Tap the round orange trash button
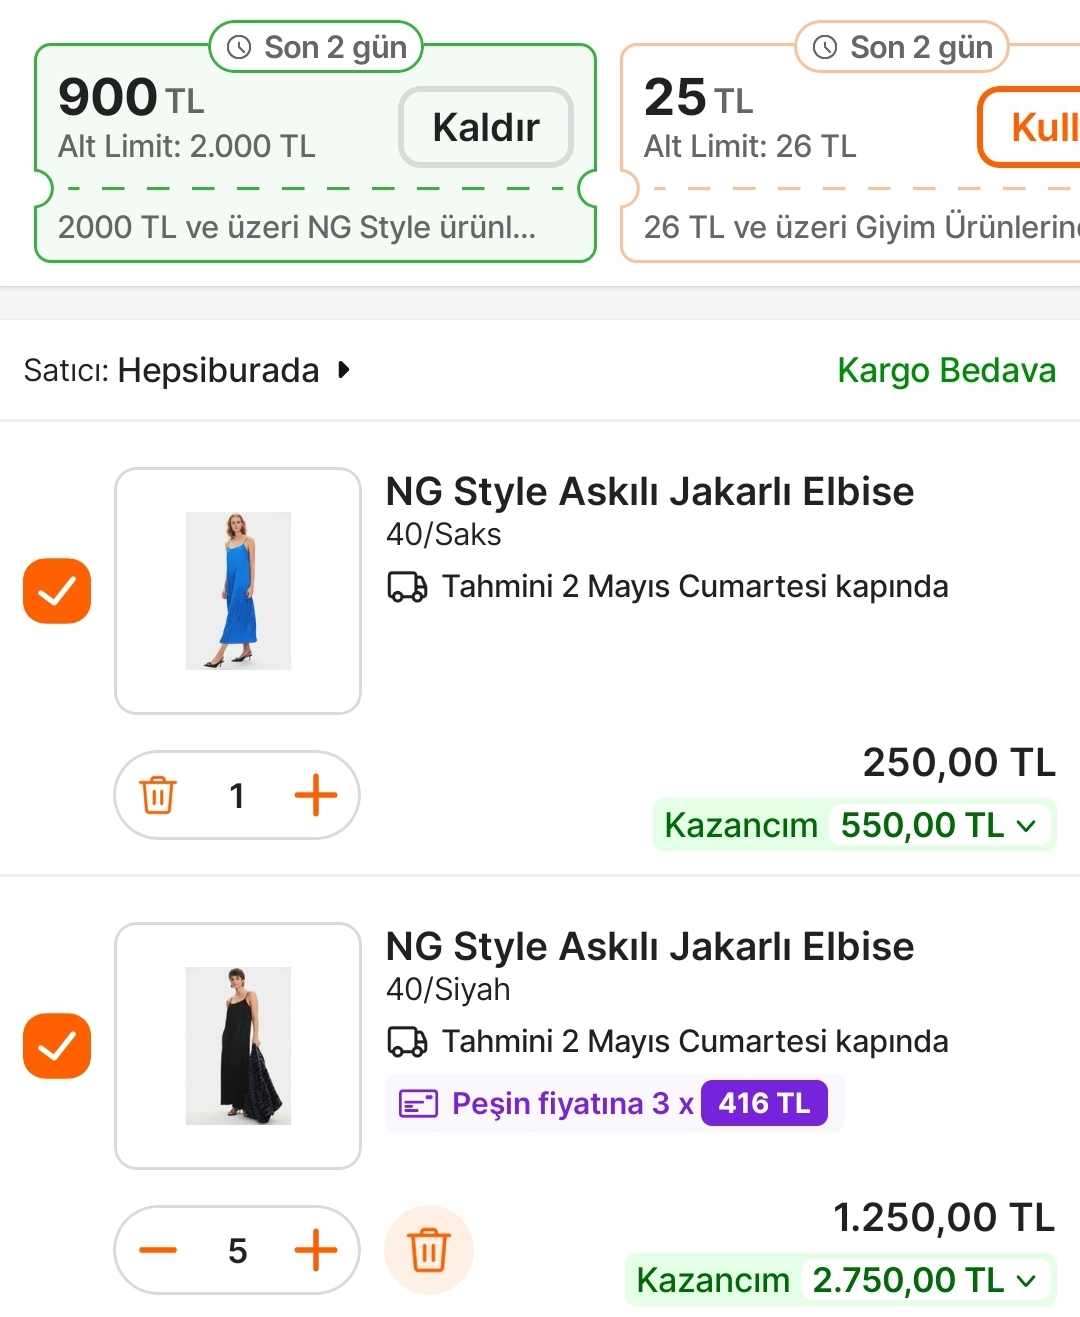 coord(429,1250)
